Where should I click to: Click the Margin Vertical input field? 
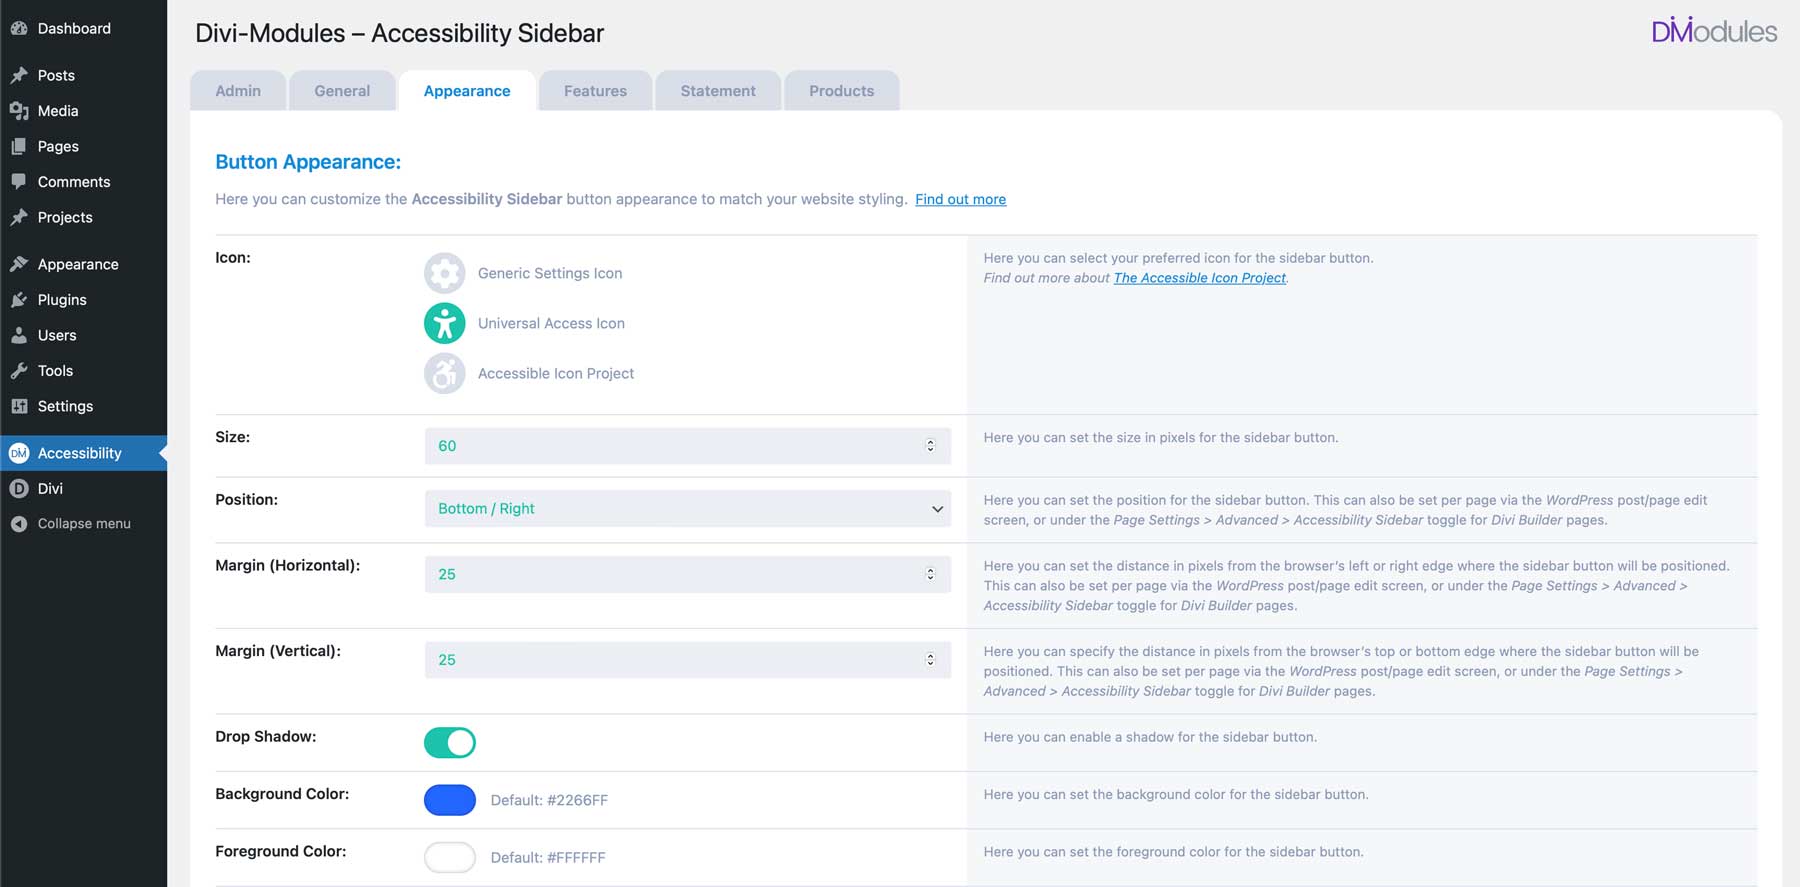pos(688,660)
